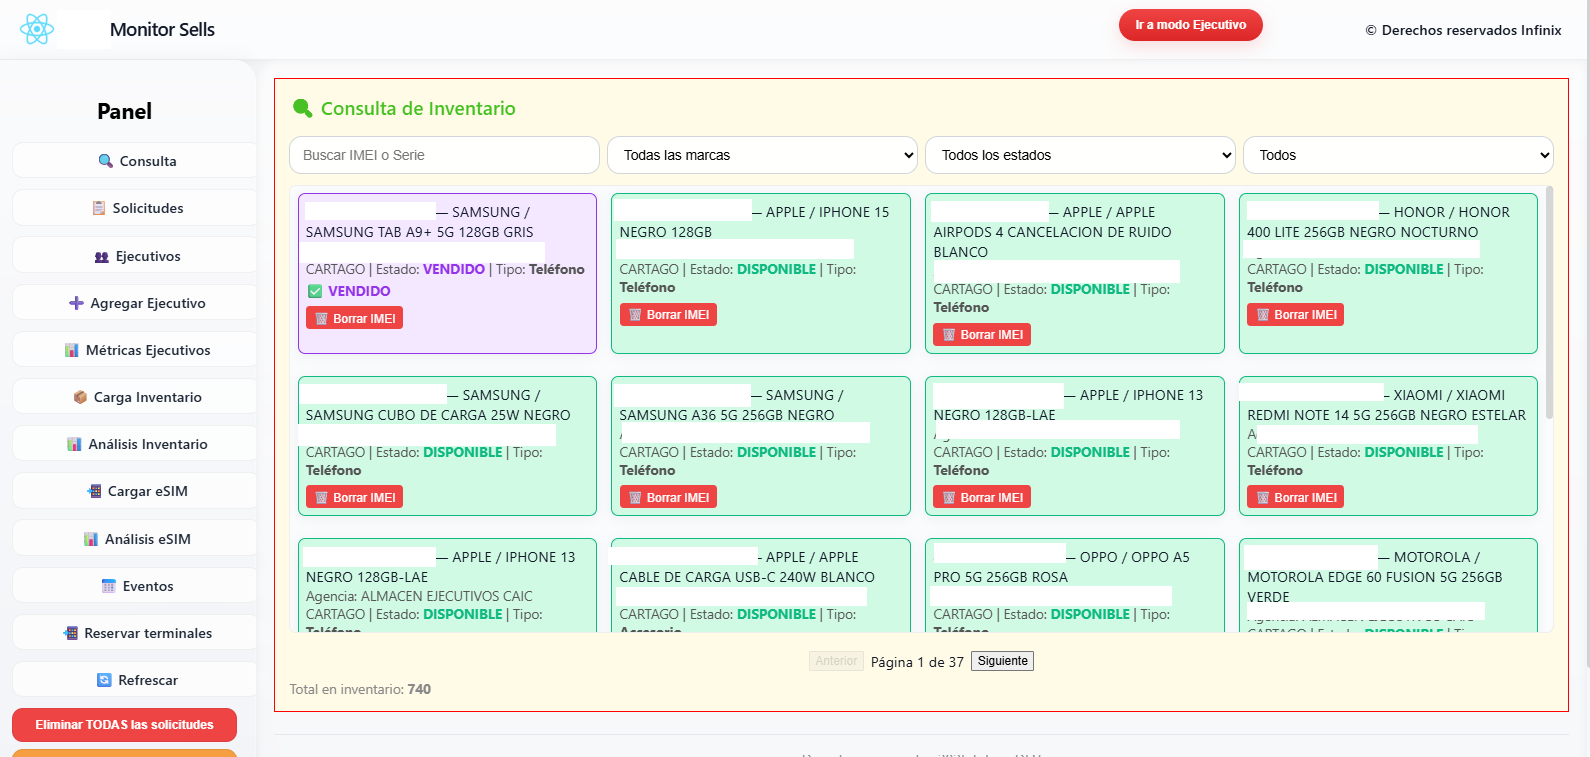Click Borrar IMEI on iPhone 15 Negro card
The width and height of the screenshot is (1590, 757).
tap(668, 314)
